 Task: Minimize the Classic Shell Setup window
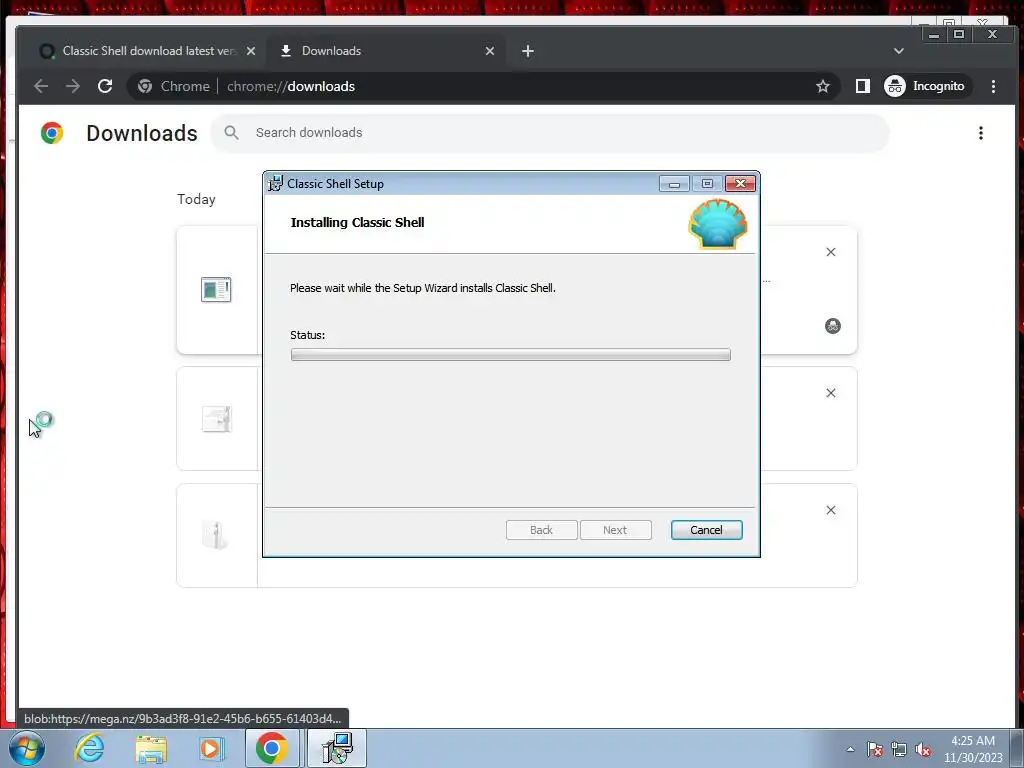click(x=674, y=184)
